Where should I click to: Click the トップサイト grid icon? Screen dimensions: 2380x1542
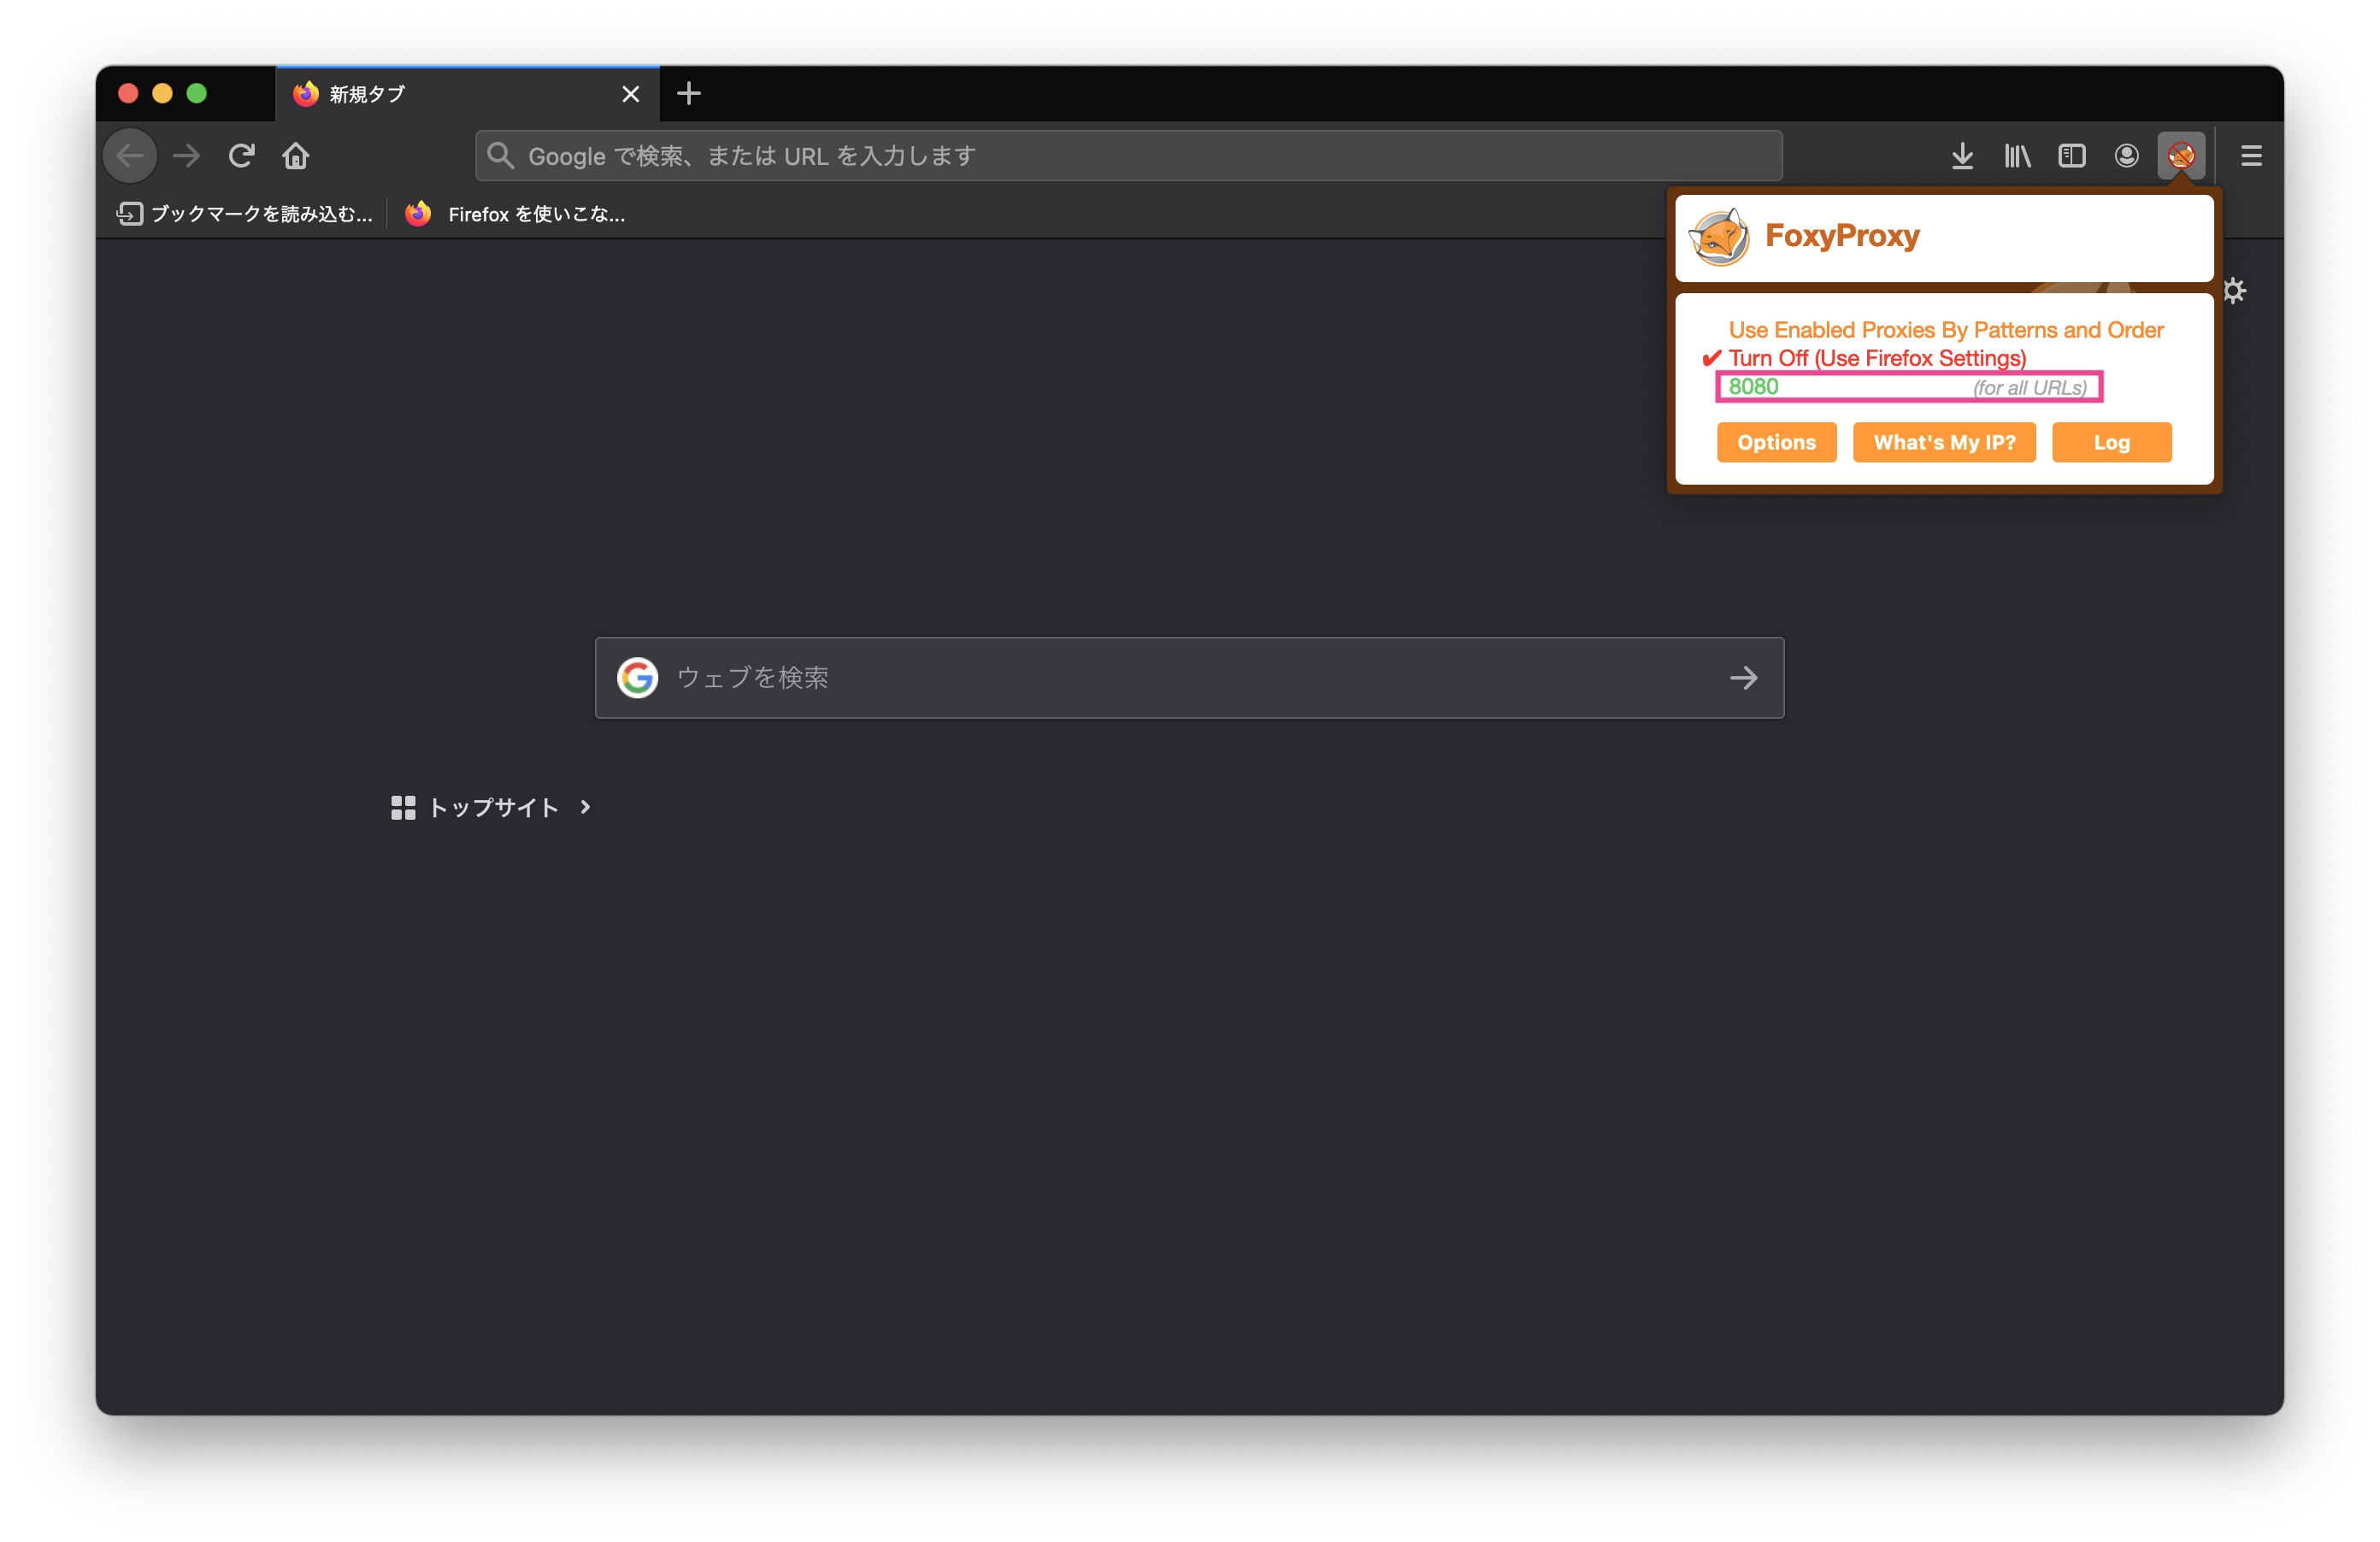click(x=403, y=808)
